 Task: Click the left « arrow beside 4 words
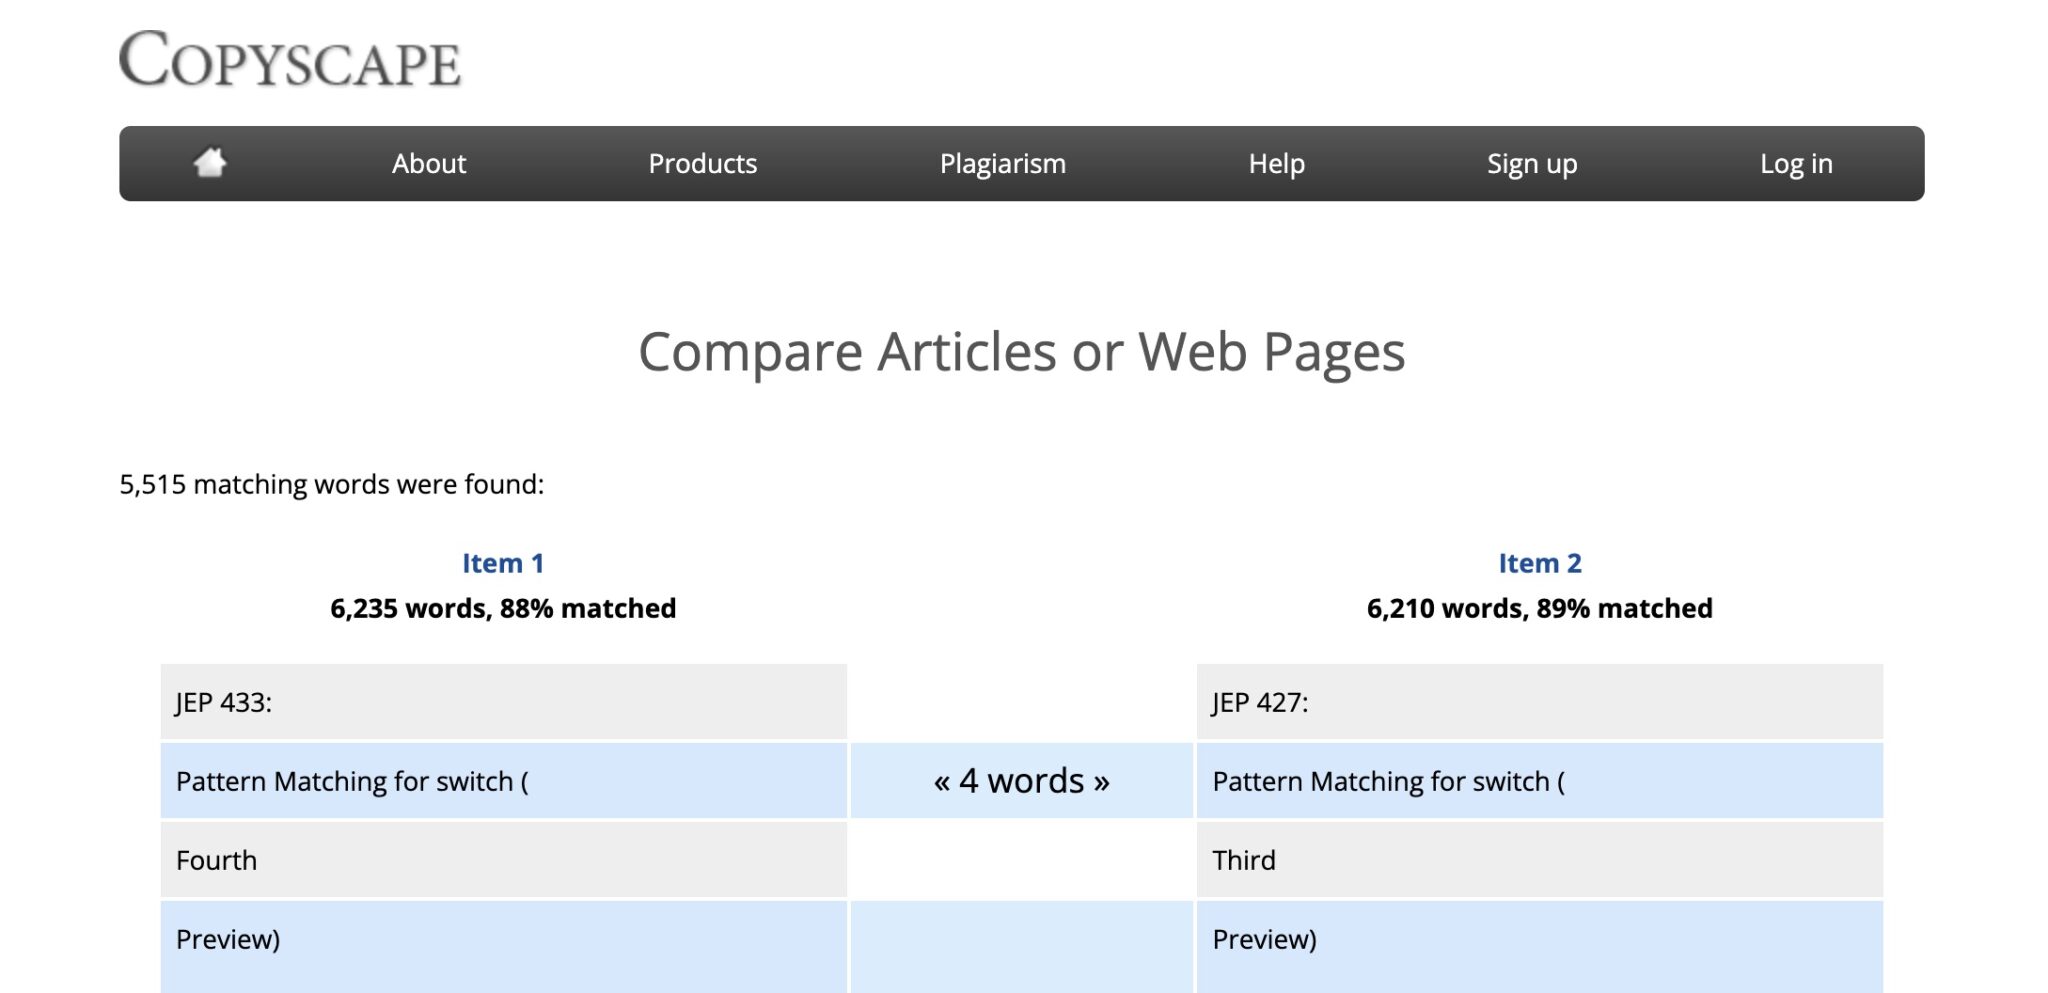(942, 781)
